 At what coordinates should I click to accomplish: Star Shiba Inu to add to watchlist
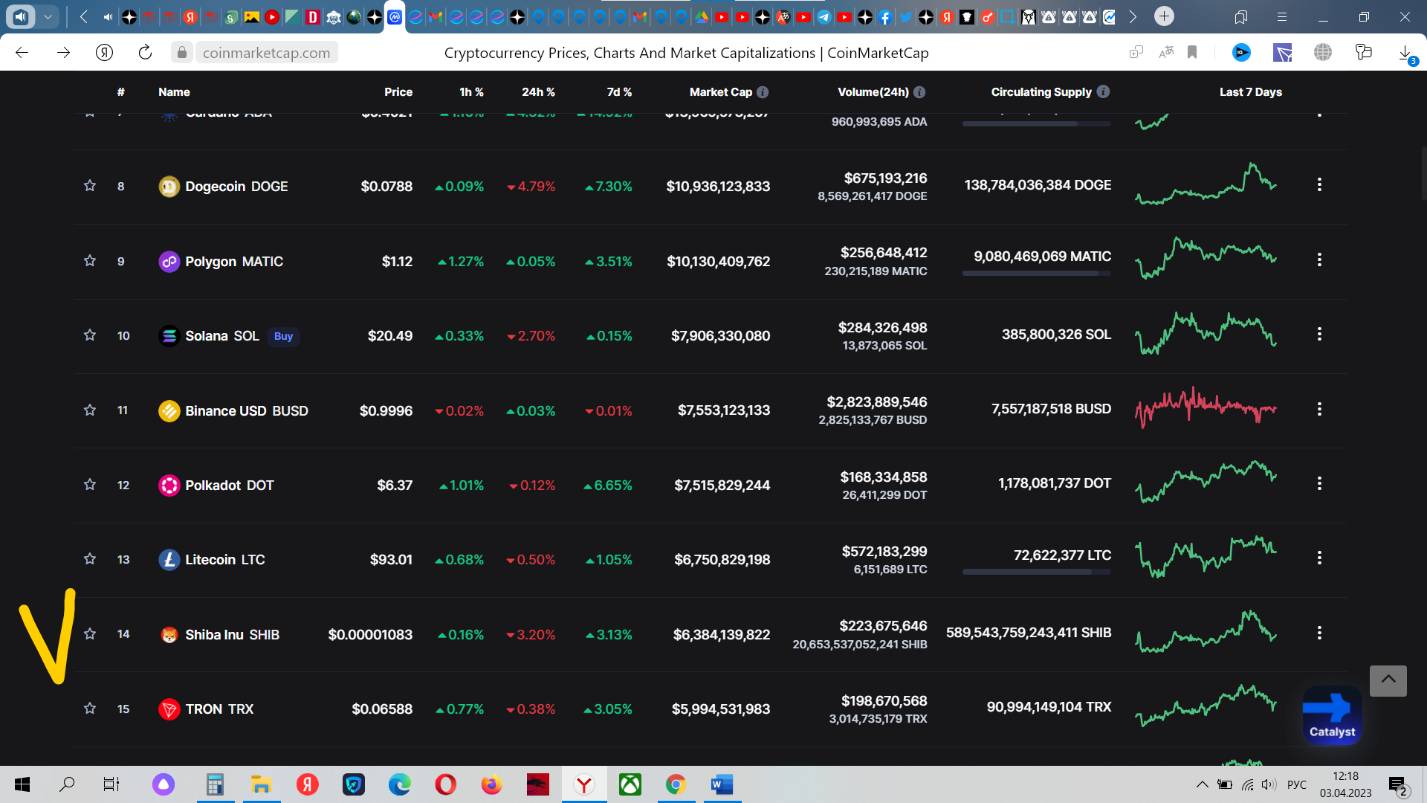tap(90, 634)
